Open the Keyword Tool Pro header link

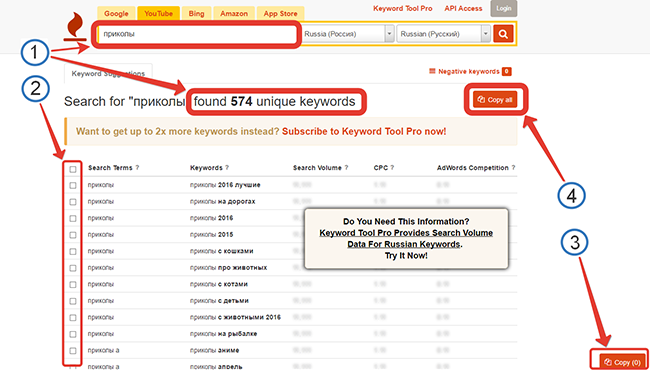click(403, 8)
